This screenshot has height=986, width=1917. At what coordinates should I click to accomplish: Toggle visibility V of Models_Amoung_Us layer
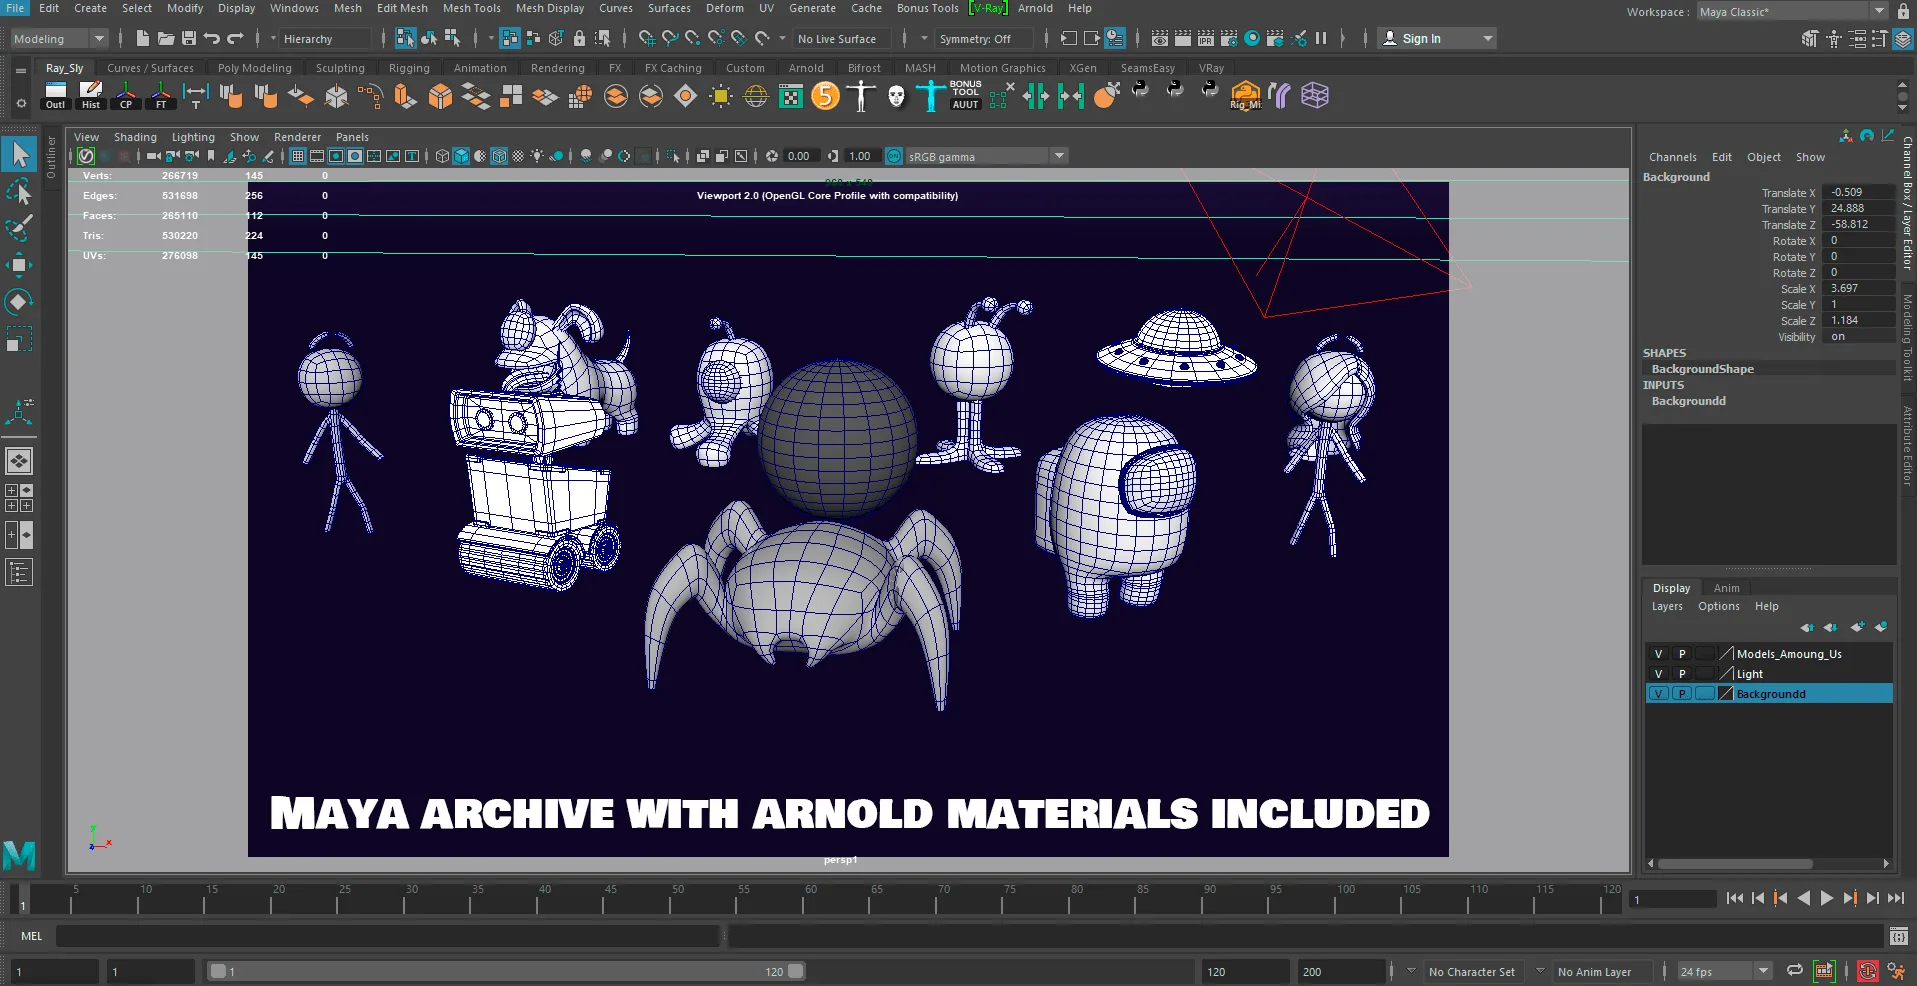[x=1658, y=654]
